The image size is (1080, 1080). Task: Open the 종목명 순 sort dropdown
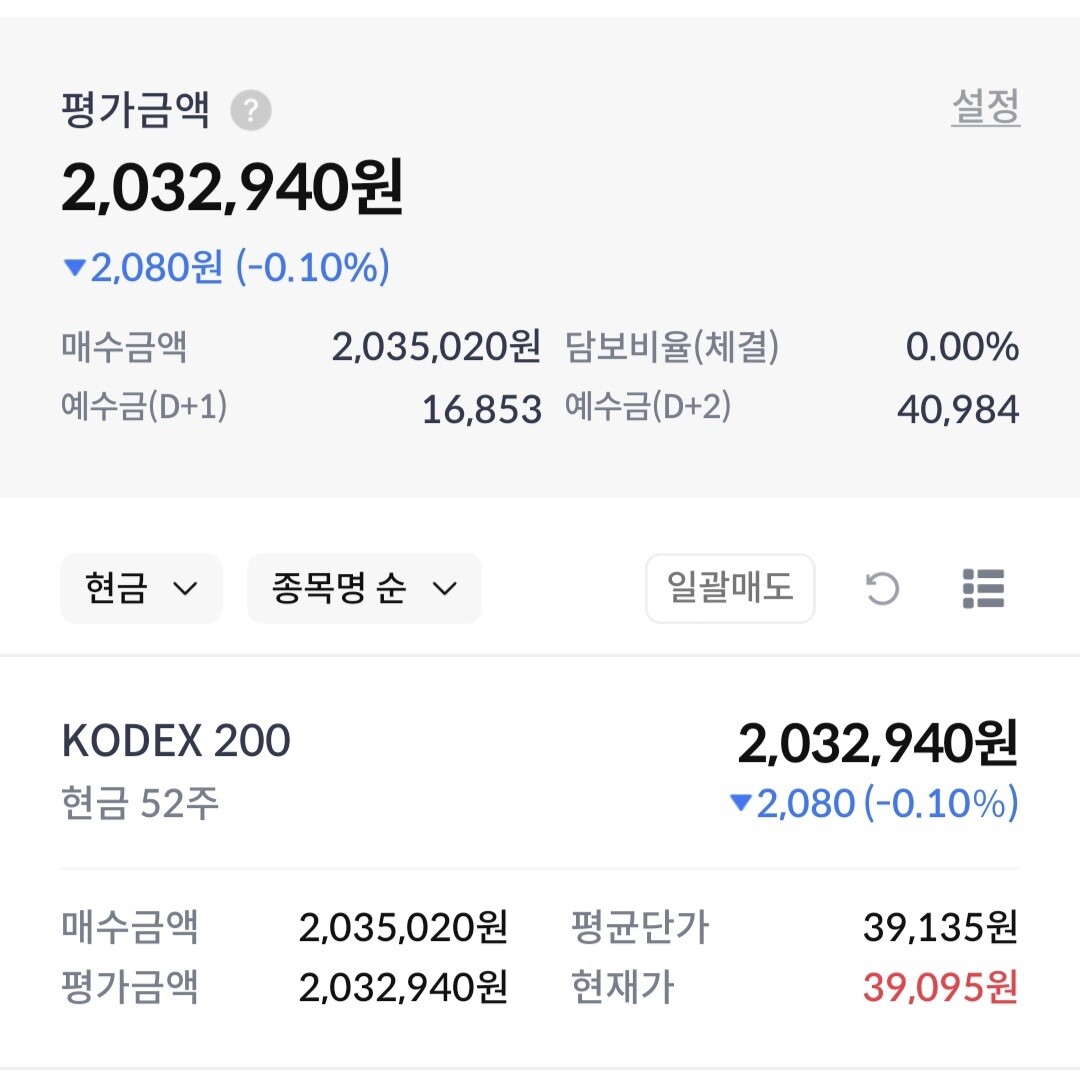click(x=364, y=588)
